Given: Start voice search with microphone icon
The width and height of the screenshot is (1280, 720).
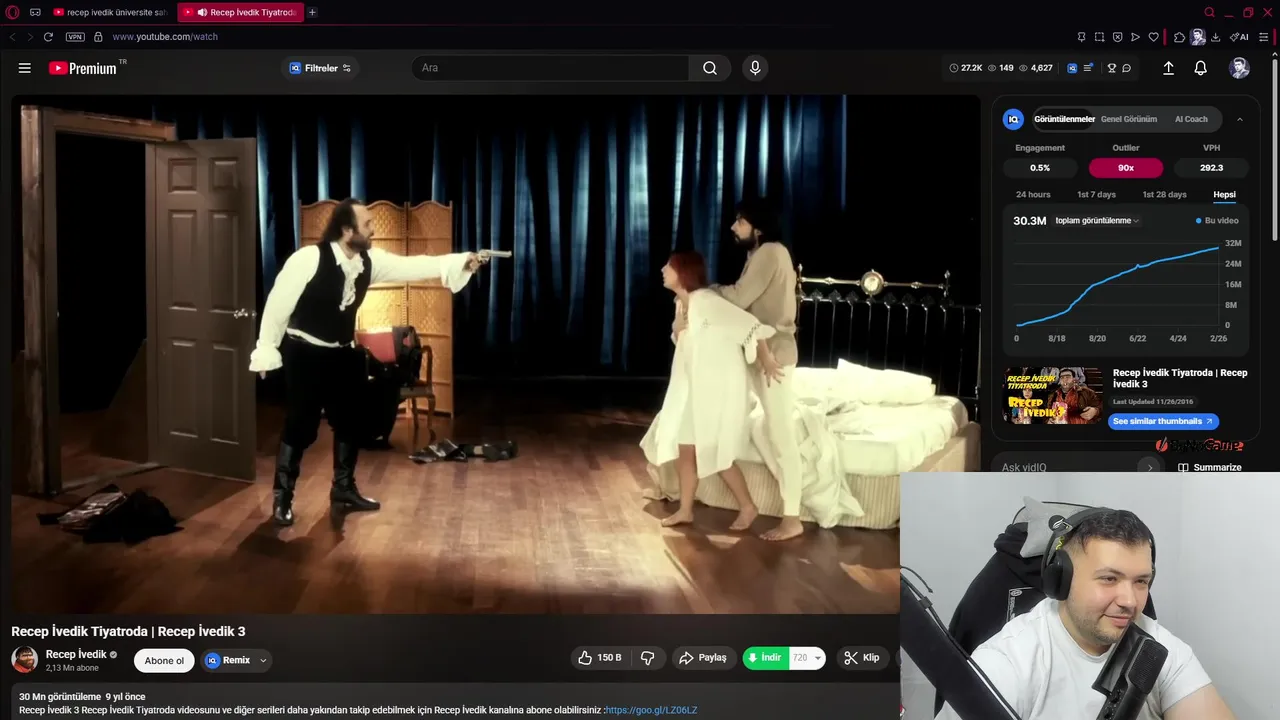Looking at the screenshot, I should pyautogui.click(x=755, y=68).
